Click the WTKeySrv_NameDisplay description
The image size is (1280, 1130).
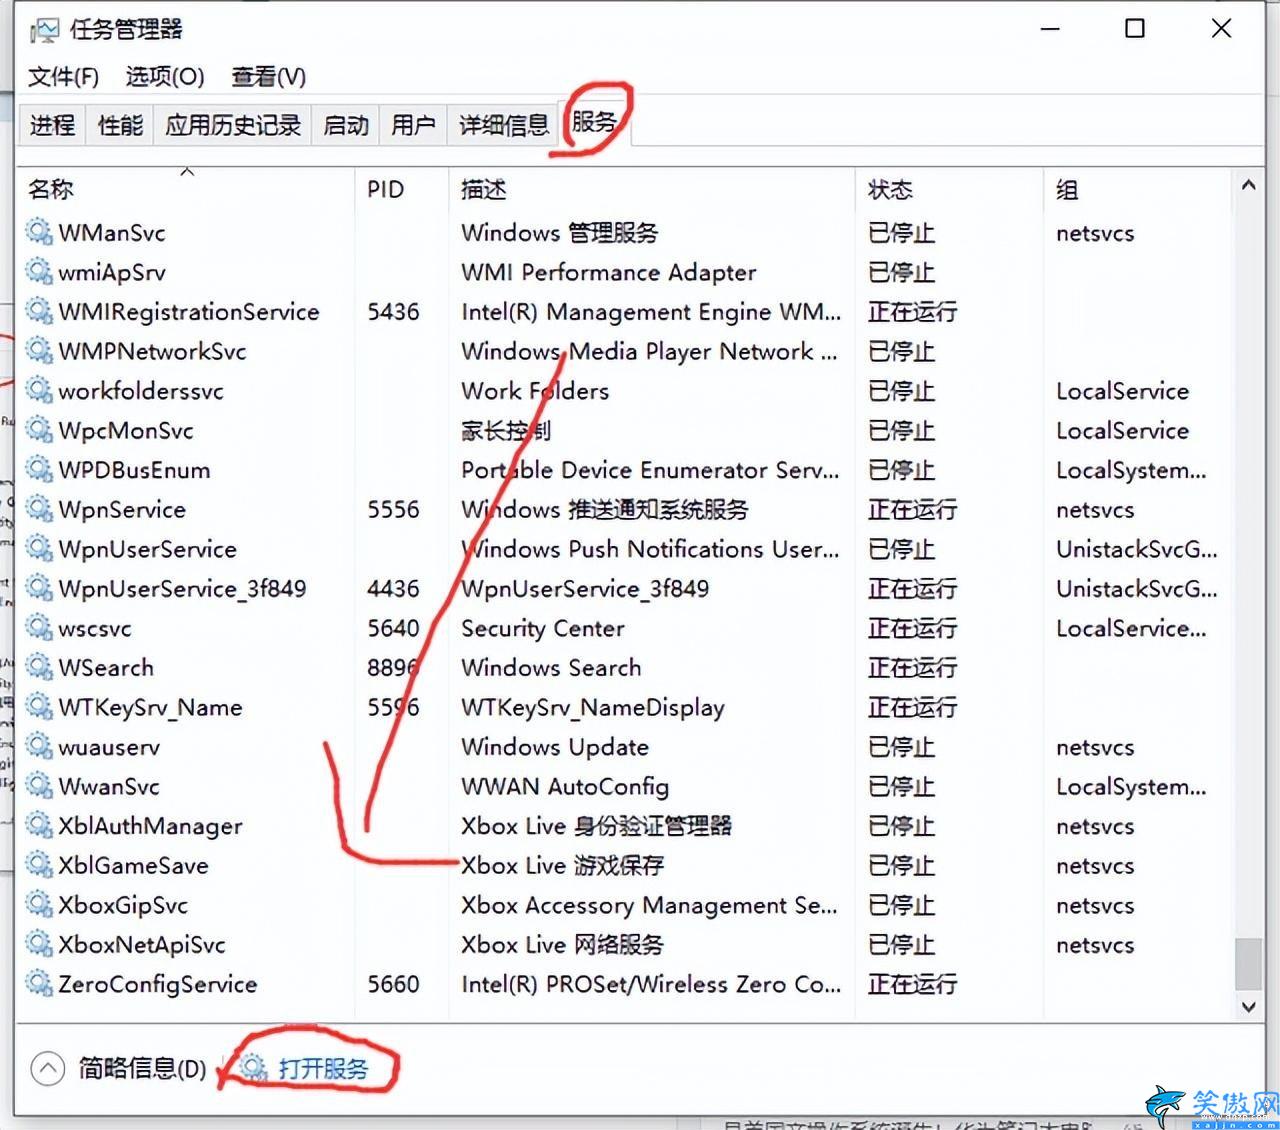(x=592, y=707)
